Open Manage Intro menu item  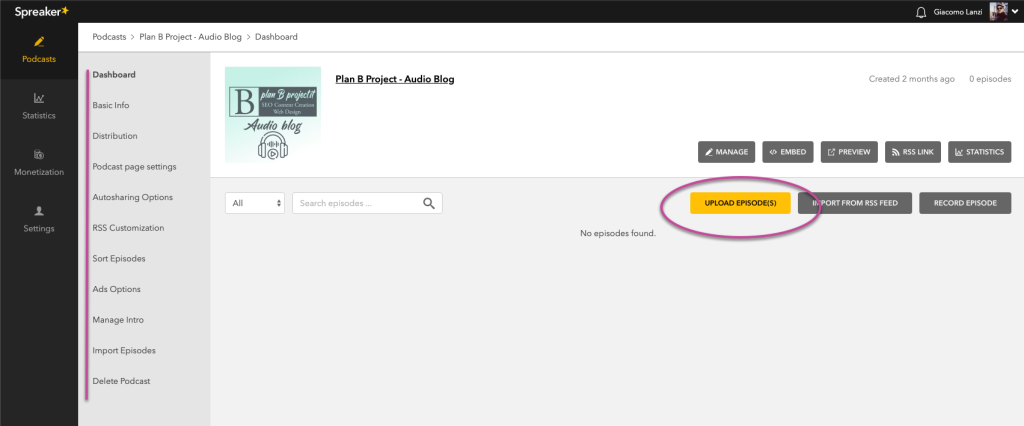pos(118,320)
